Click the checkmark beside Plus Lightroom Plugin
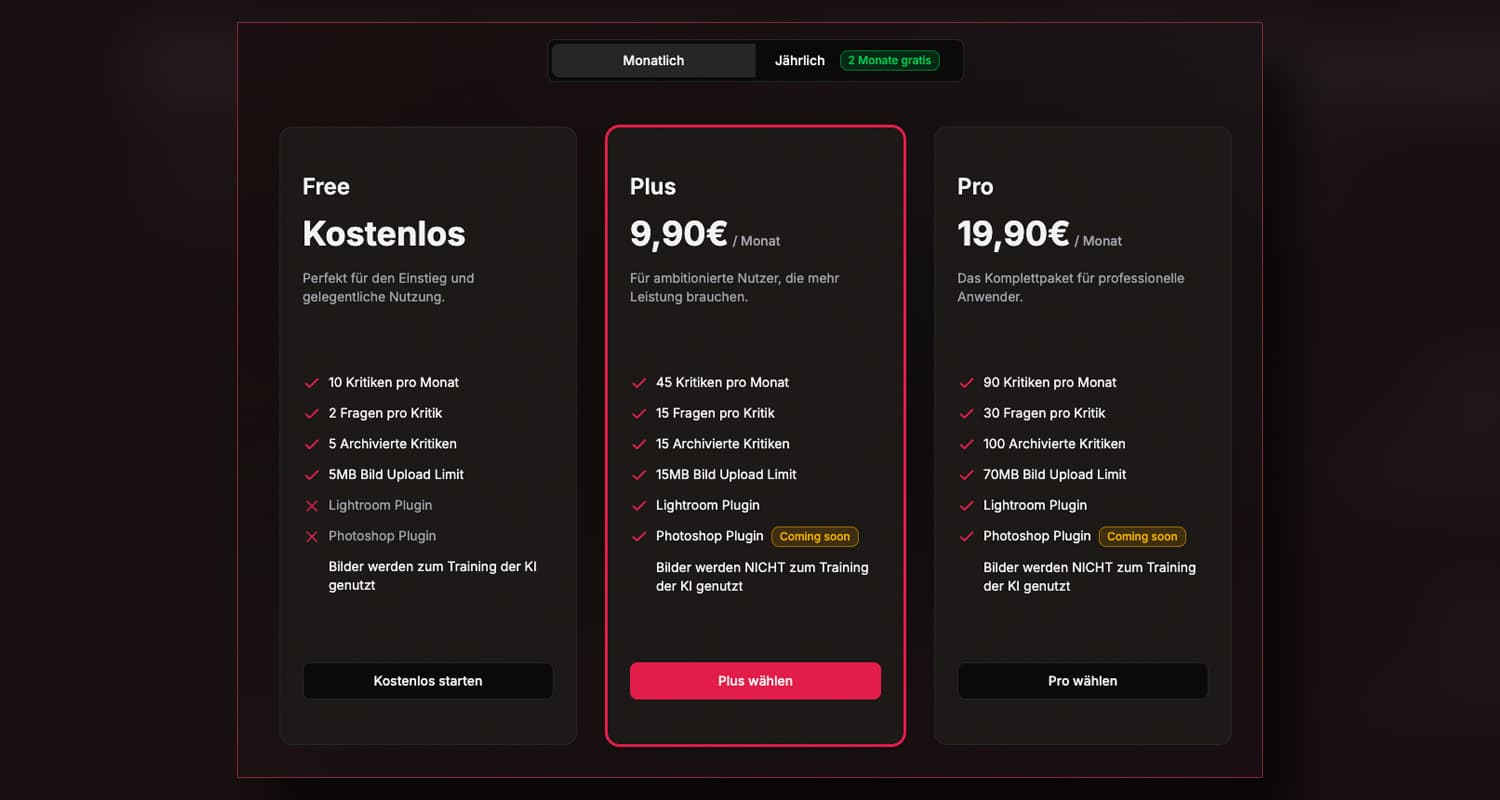 click(639, 506)
